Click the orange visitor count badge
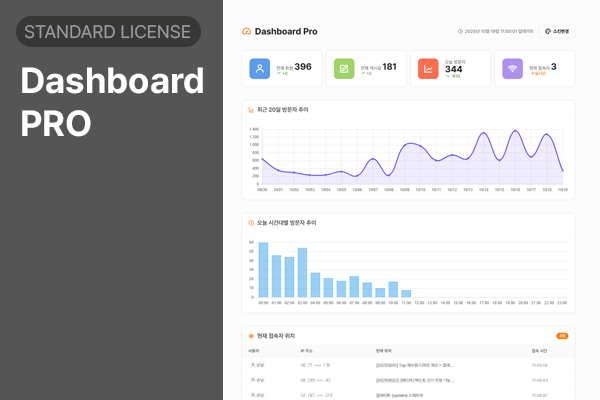This screenshot has width=600, height=400. (562, 336)
